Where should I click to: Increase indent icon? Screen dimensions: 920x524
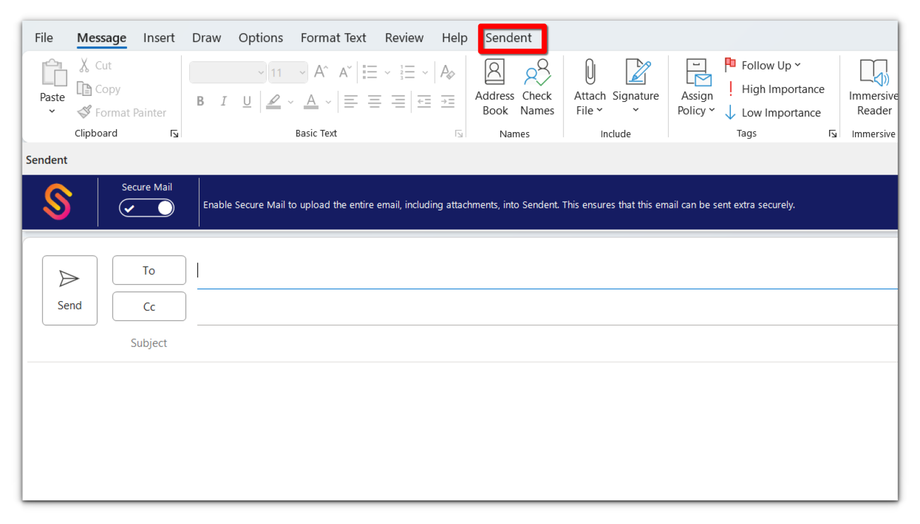tap(448, 102)
